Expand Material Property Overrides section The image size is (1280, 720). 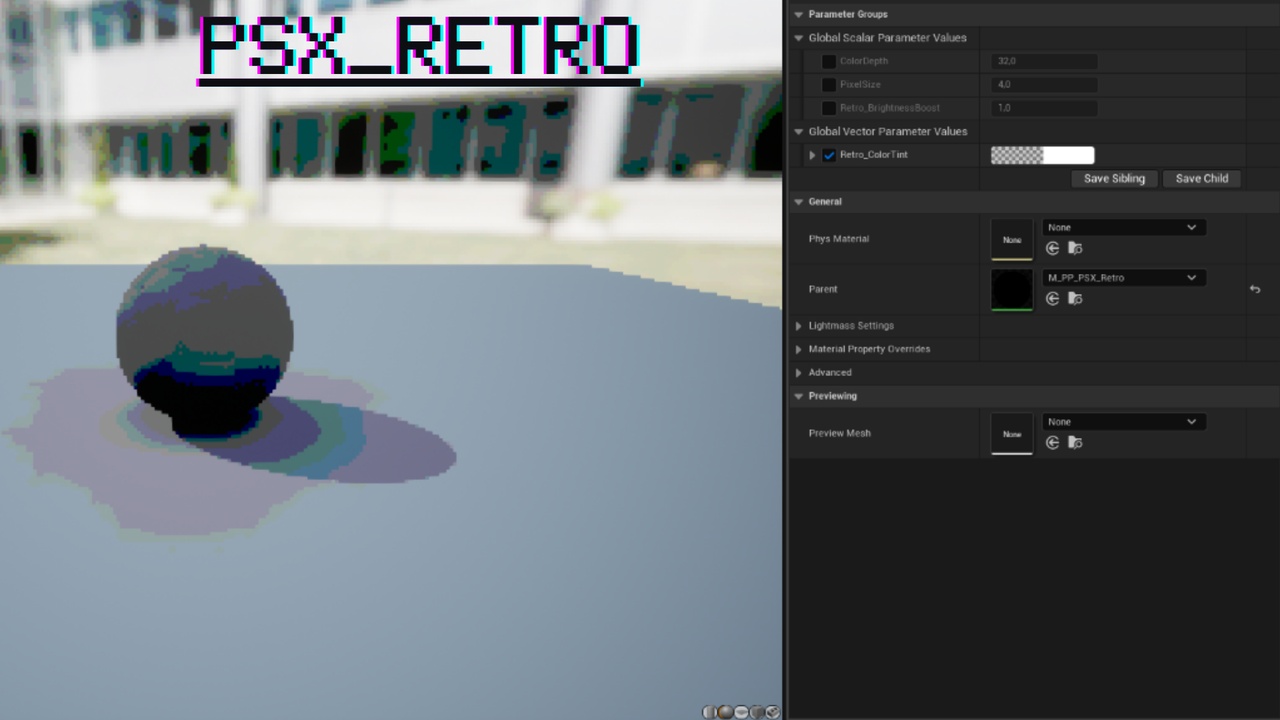799,349
